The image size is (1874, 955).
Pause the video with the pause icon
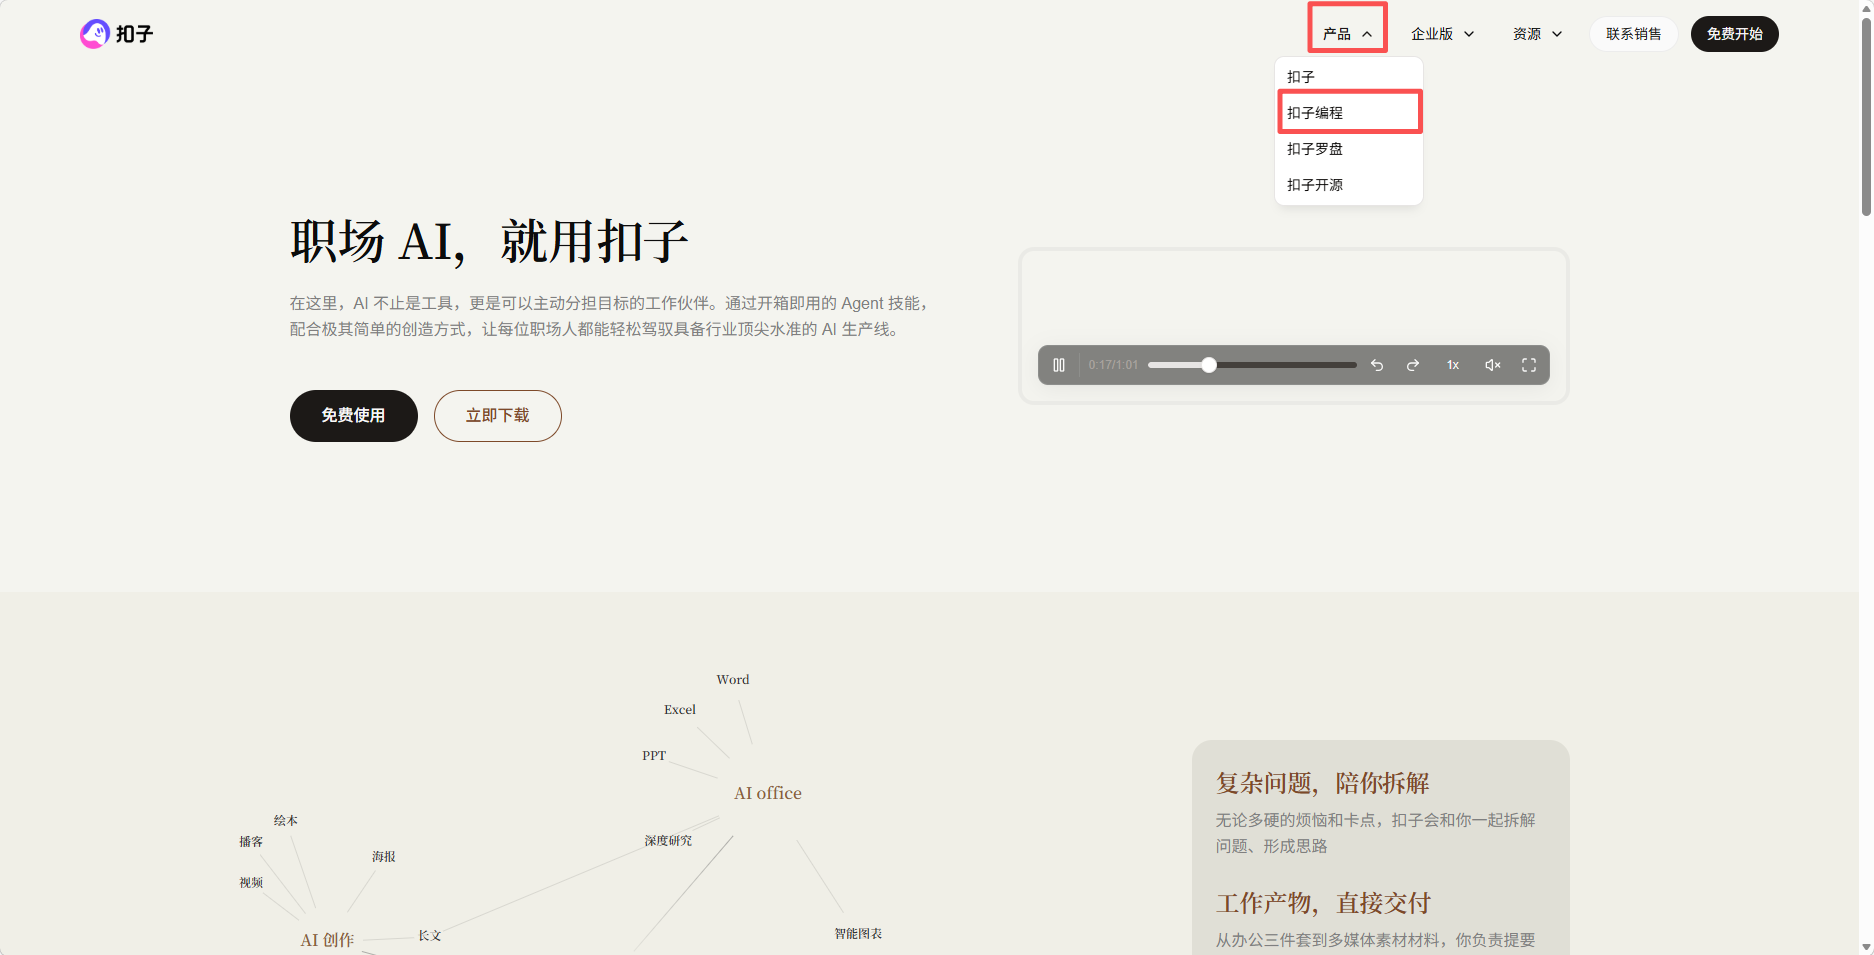(1059, 365)
